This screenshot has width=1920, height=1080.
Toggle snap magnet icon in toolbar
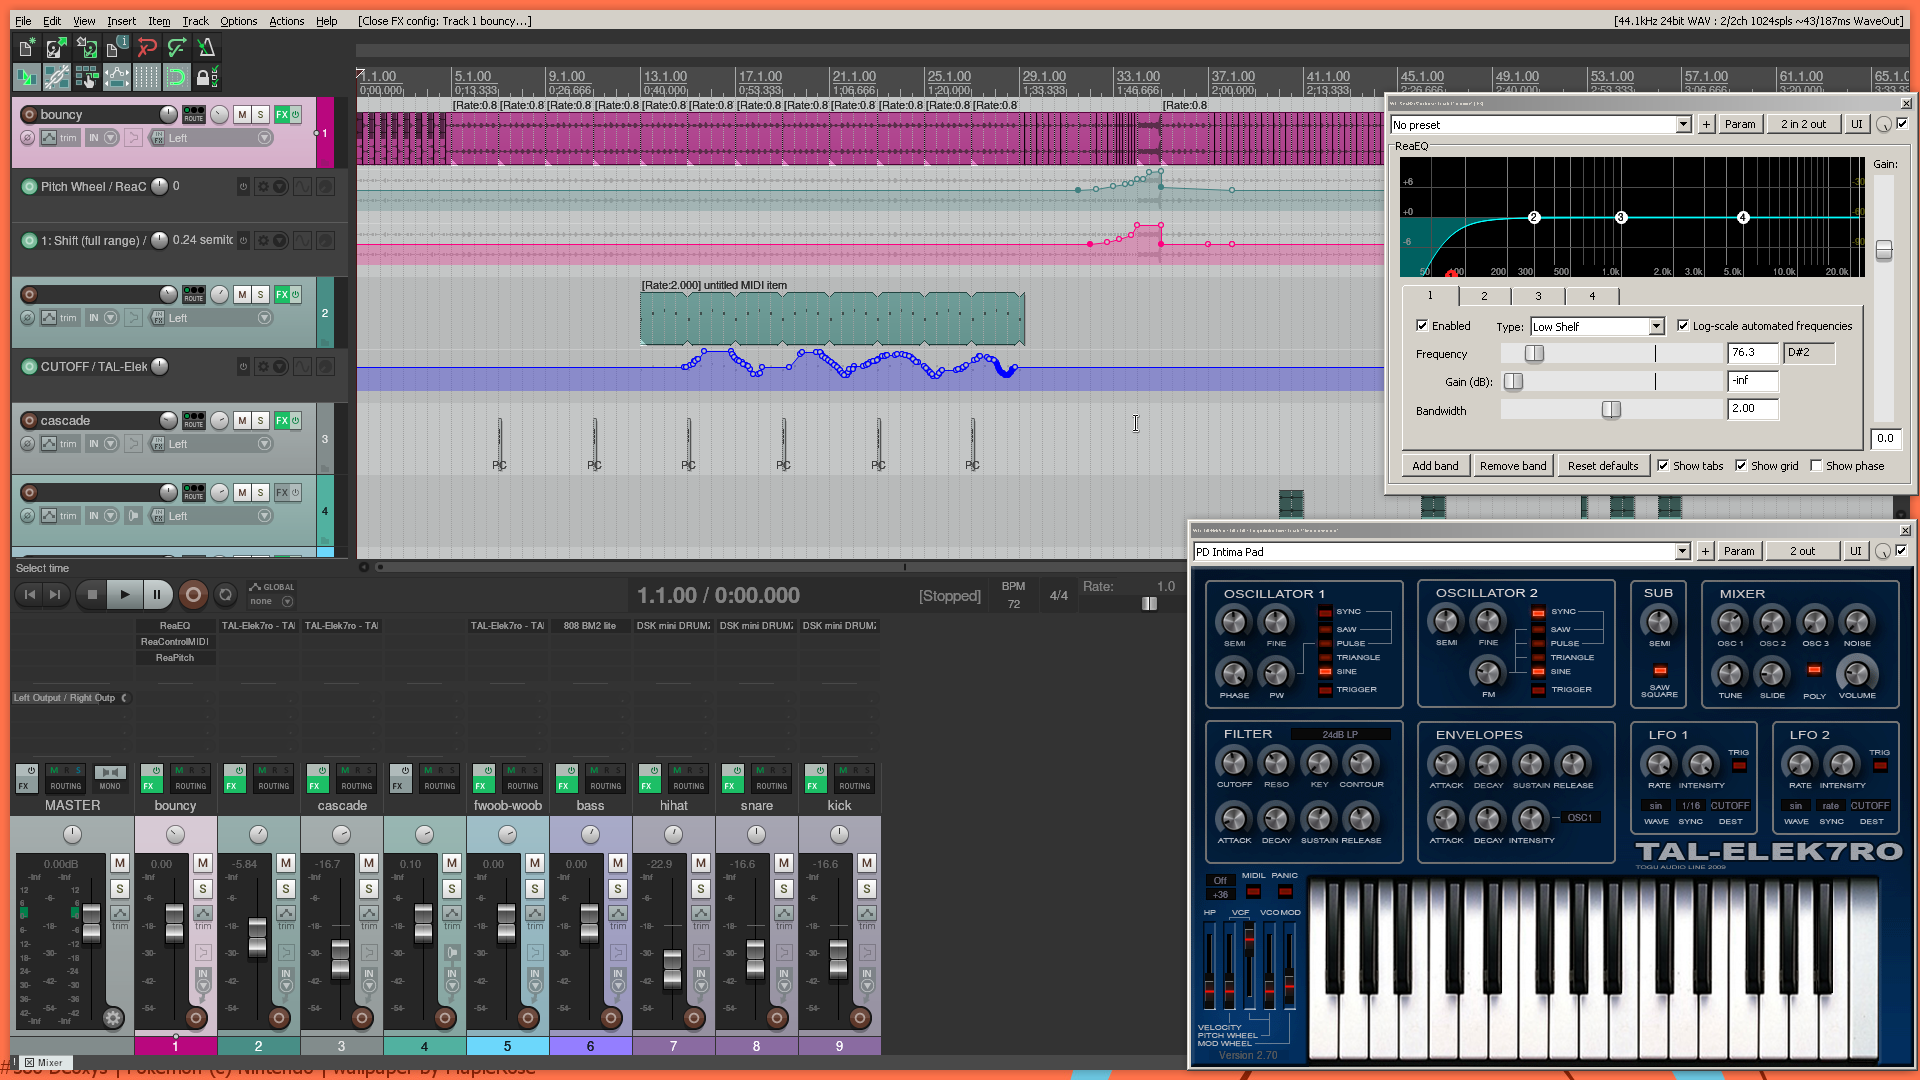click(177, 77)
